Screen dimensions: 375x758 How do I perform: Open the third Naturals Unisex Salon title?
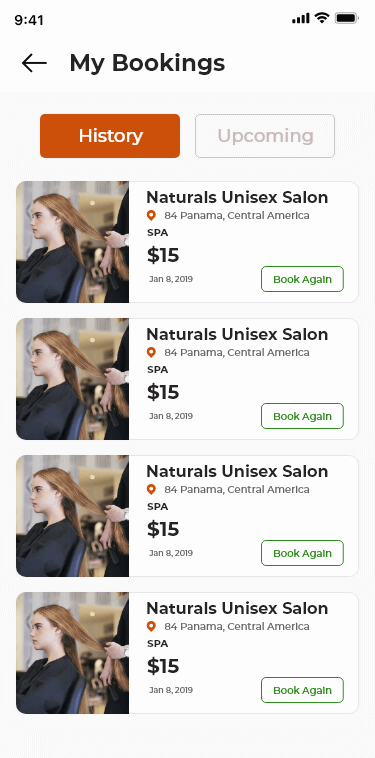(237, 471)
